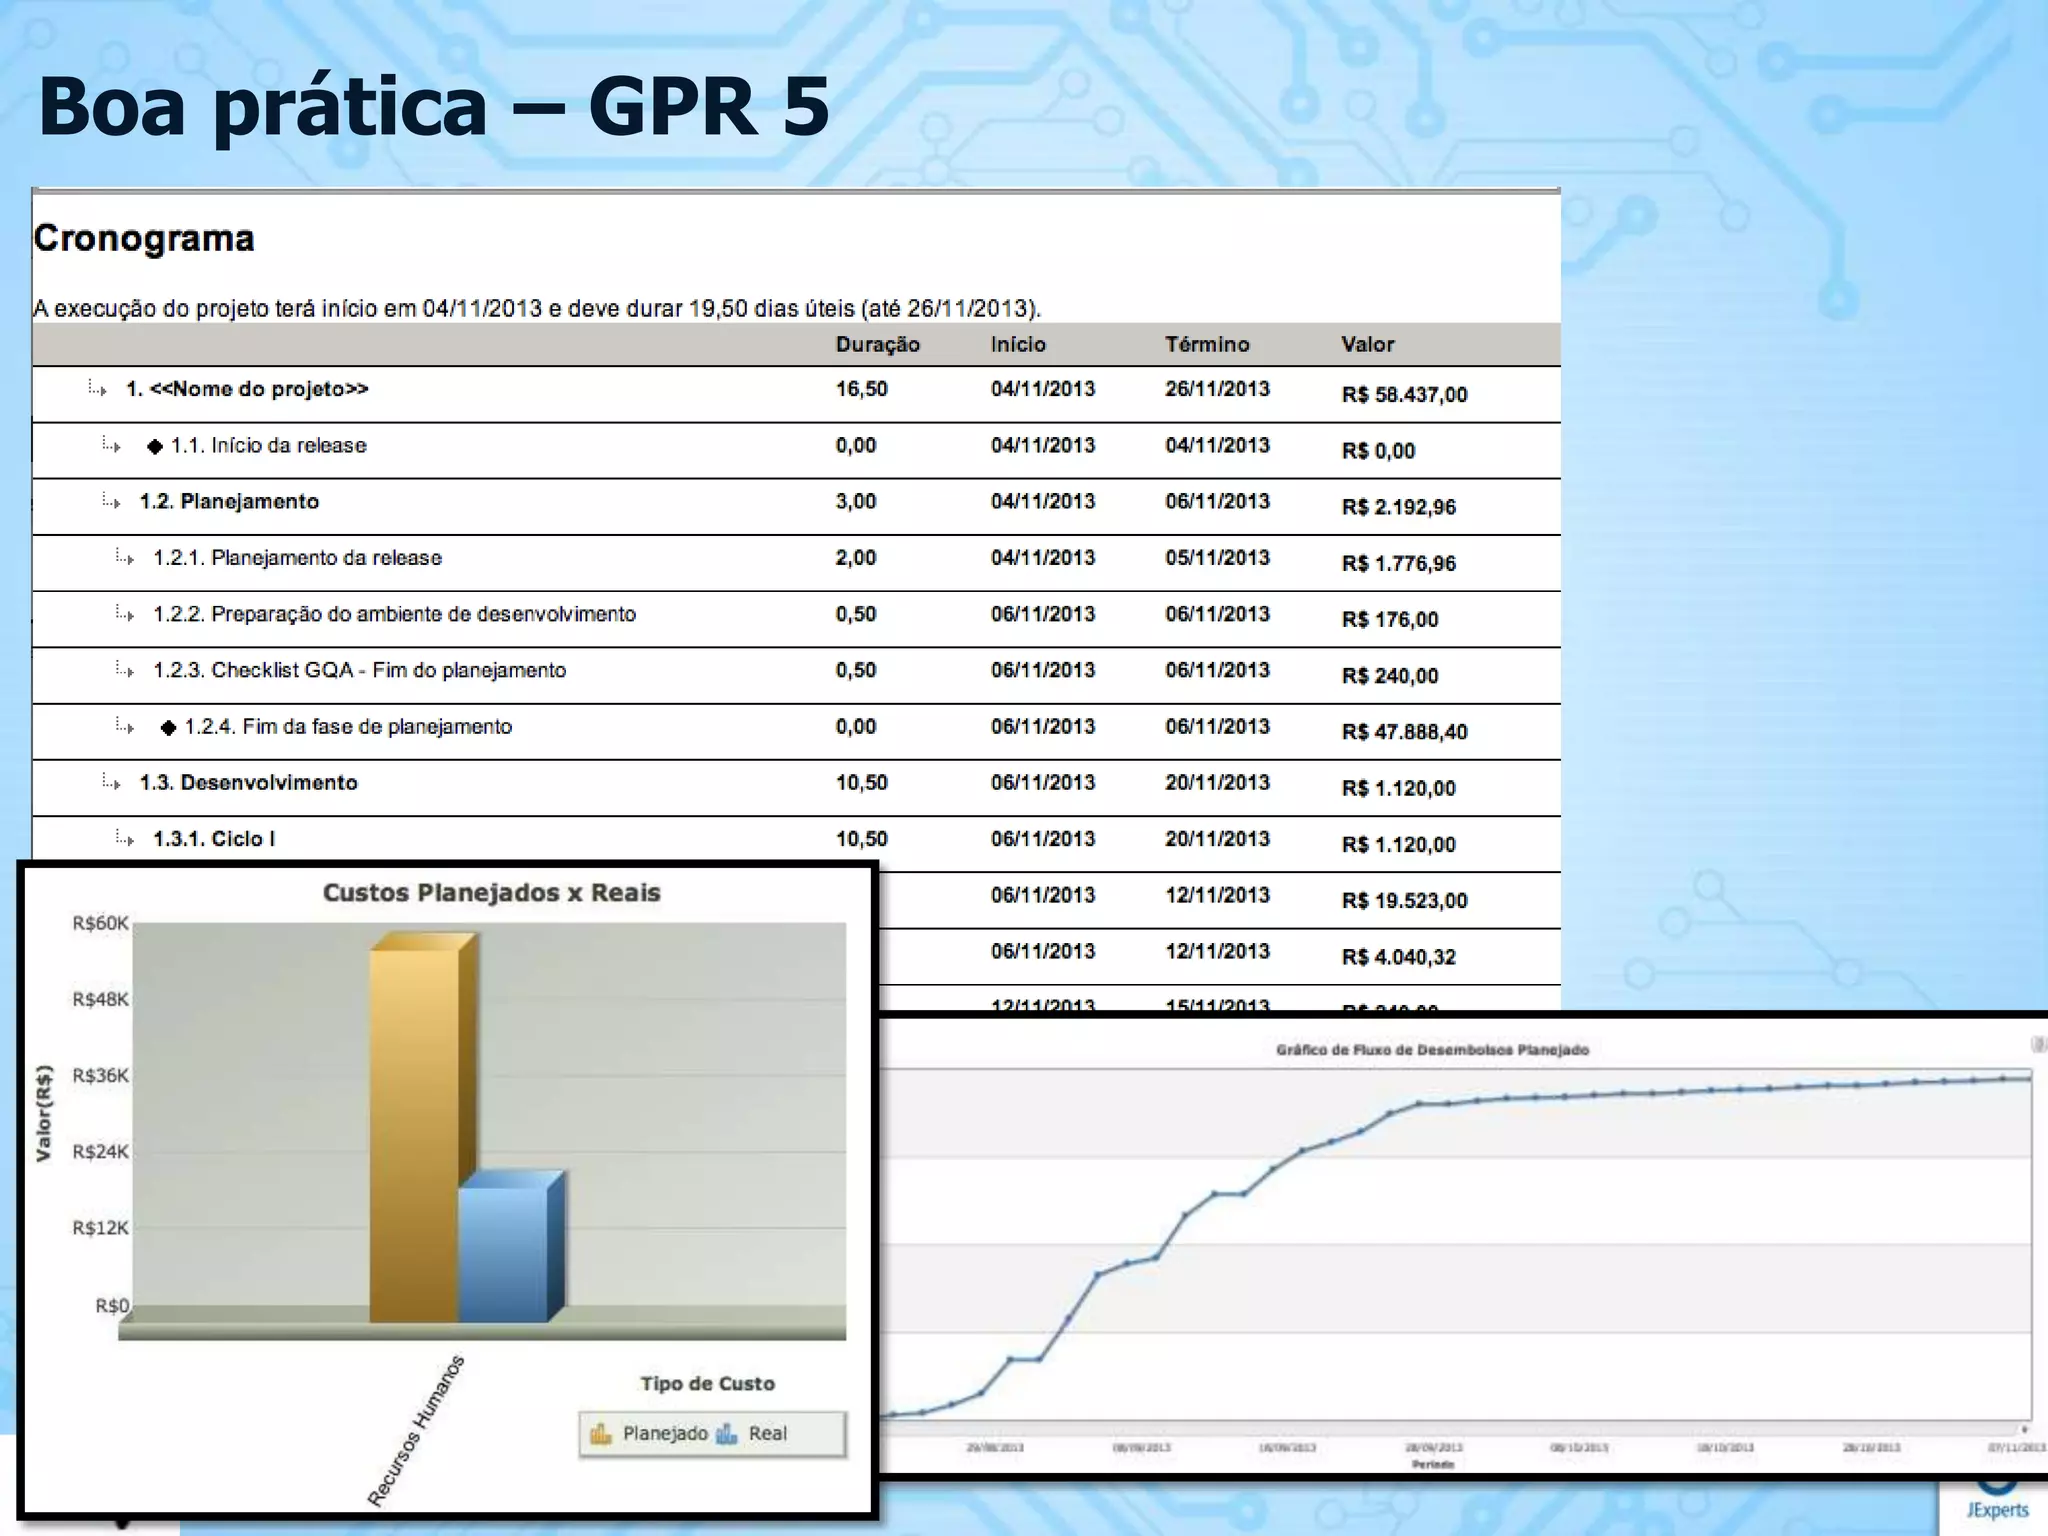2048x1536 pixels.
Task: Click the value 'R$ 1.776,96'
Action: click(x=1398, y=563)
